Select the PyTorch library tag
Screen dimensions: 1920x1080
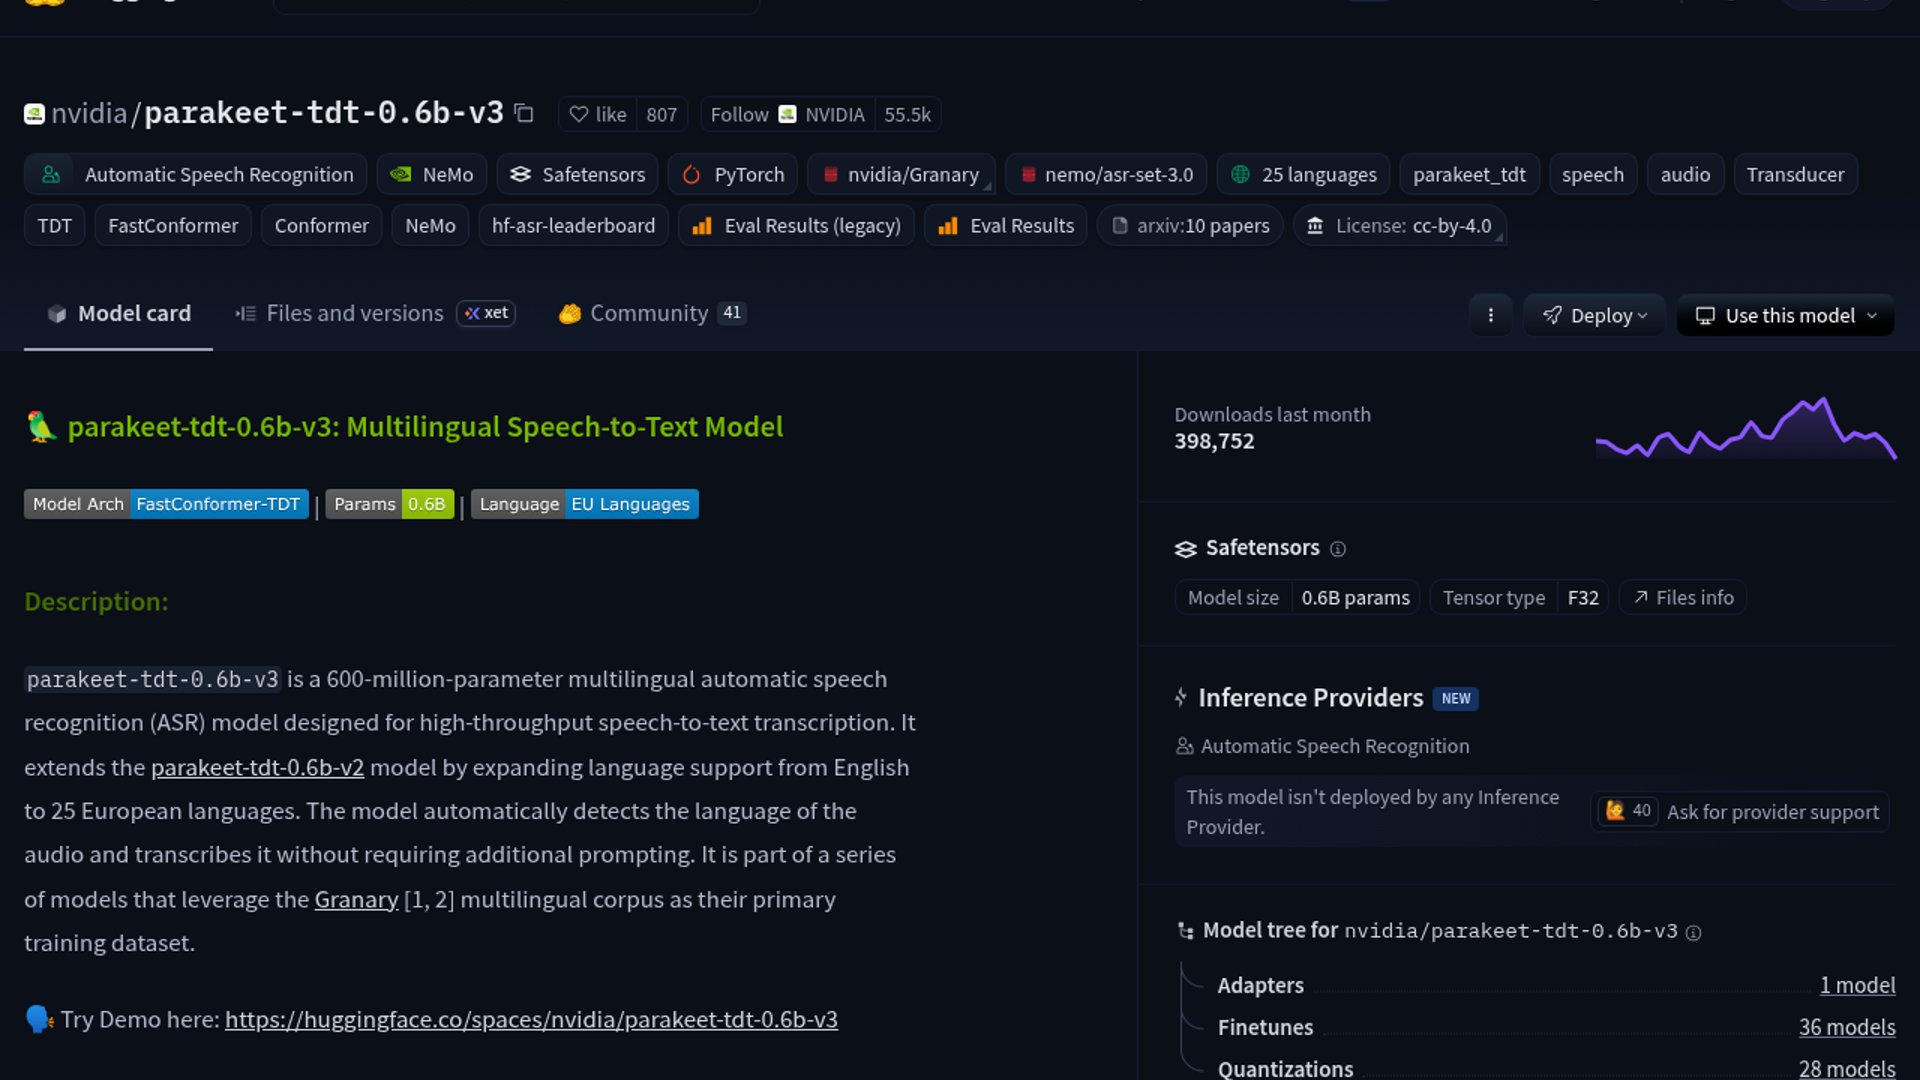733,175
